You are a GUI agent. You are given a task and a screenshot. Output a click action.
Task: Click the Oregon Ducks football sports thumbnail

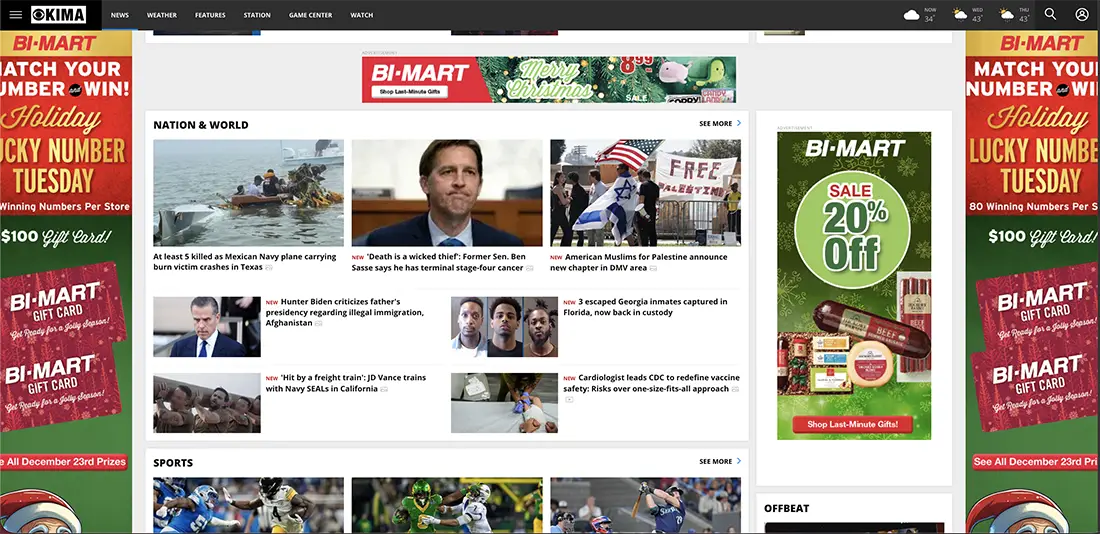447,505
